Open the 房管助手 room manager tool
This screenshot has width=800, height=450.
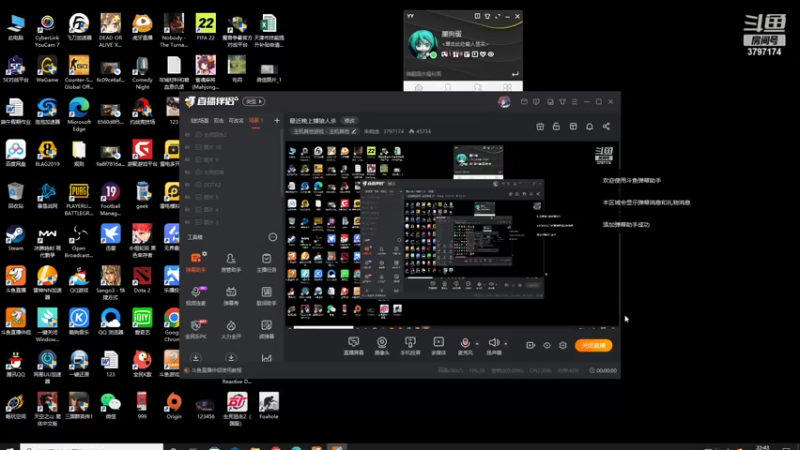[231, 262]
